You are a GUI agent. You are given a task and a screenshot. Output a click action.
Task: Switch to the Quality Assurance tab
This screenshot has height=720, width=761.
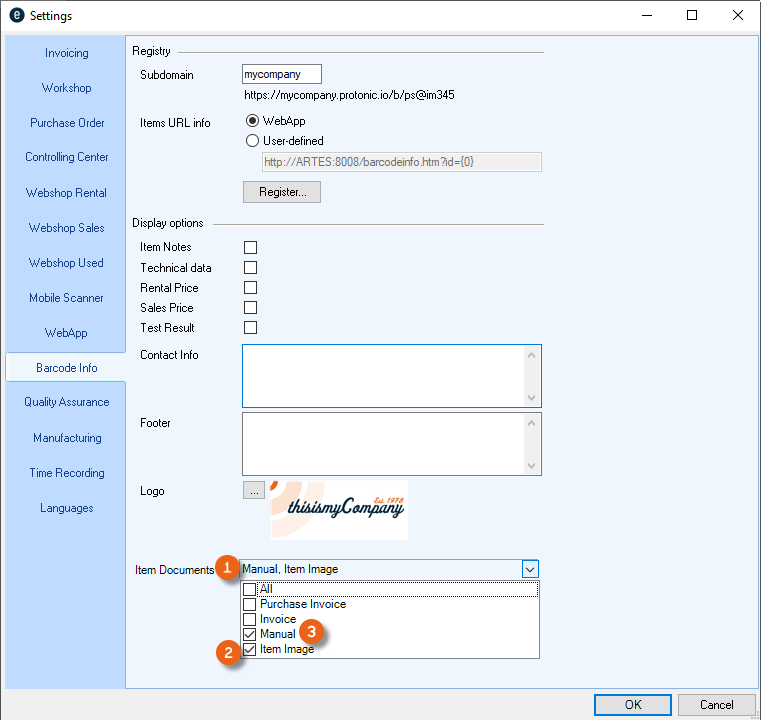pyautogui.click(x=66, y=402)
